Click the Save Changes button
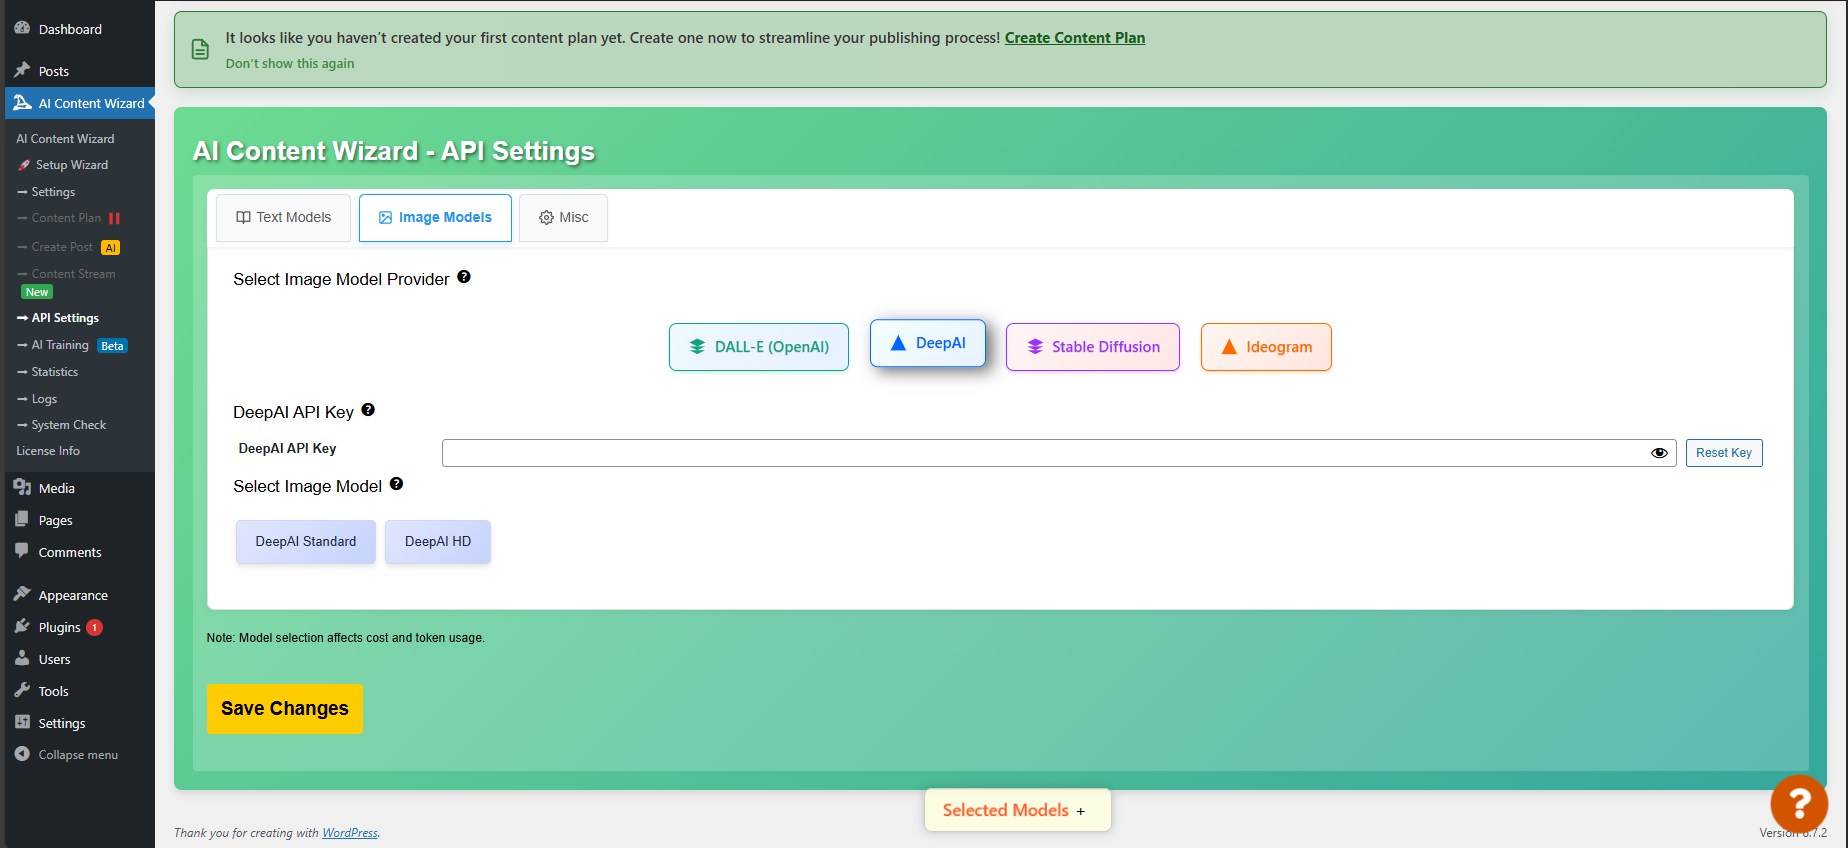 (x=285, y=709)
